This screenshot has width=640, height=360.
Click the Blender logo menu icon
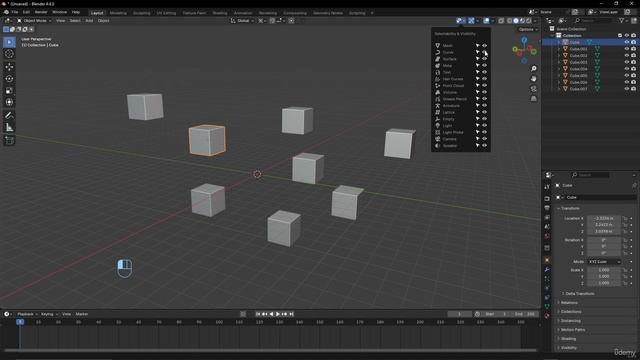click(x=6, y=12)
